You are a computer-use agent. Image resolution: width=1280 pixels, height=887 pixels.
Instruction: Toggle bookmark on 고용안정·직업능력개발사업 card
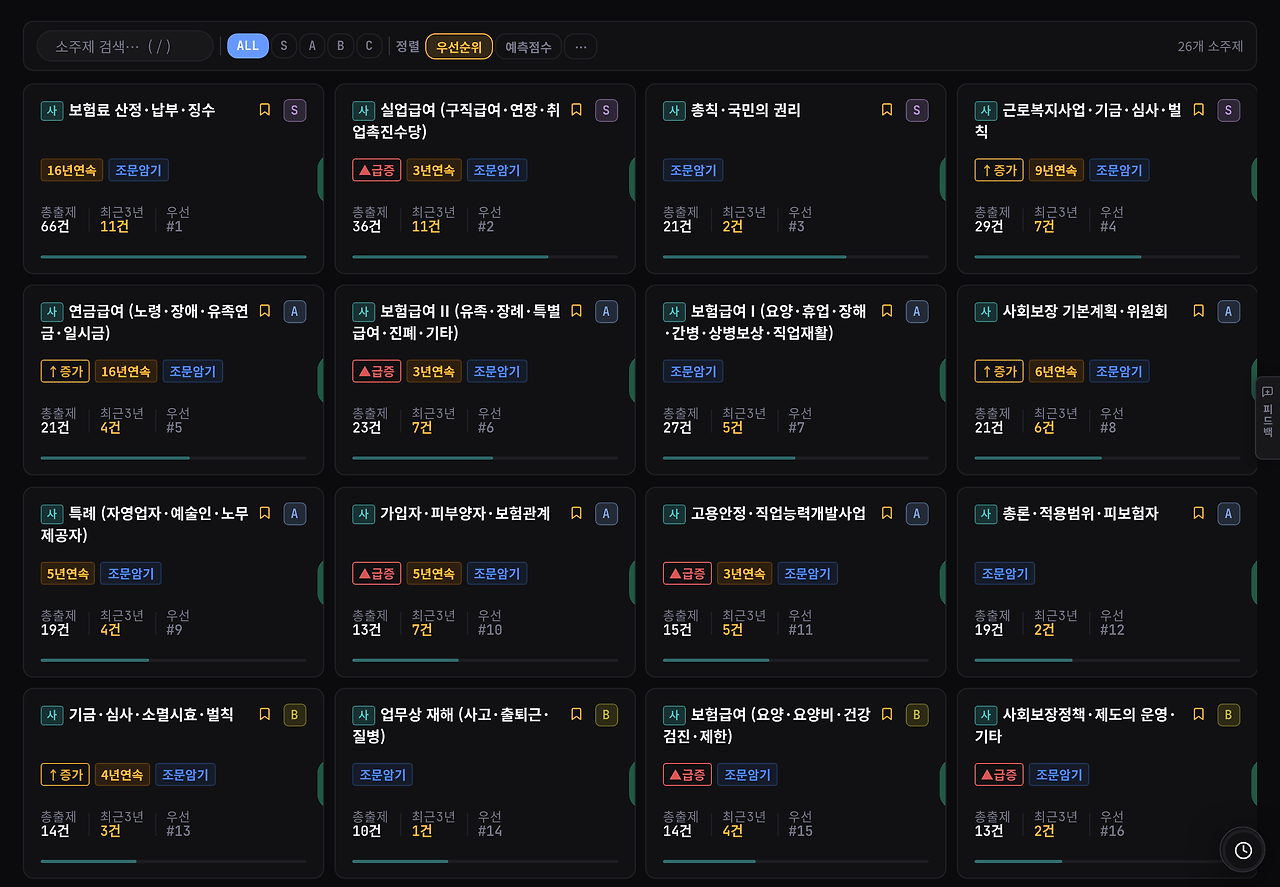(x=887, y=513)
